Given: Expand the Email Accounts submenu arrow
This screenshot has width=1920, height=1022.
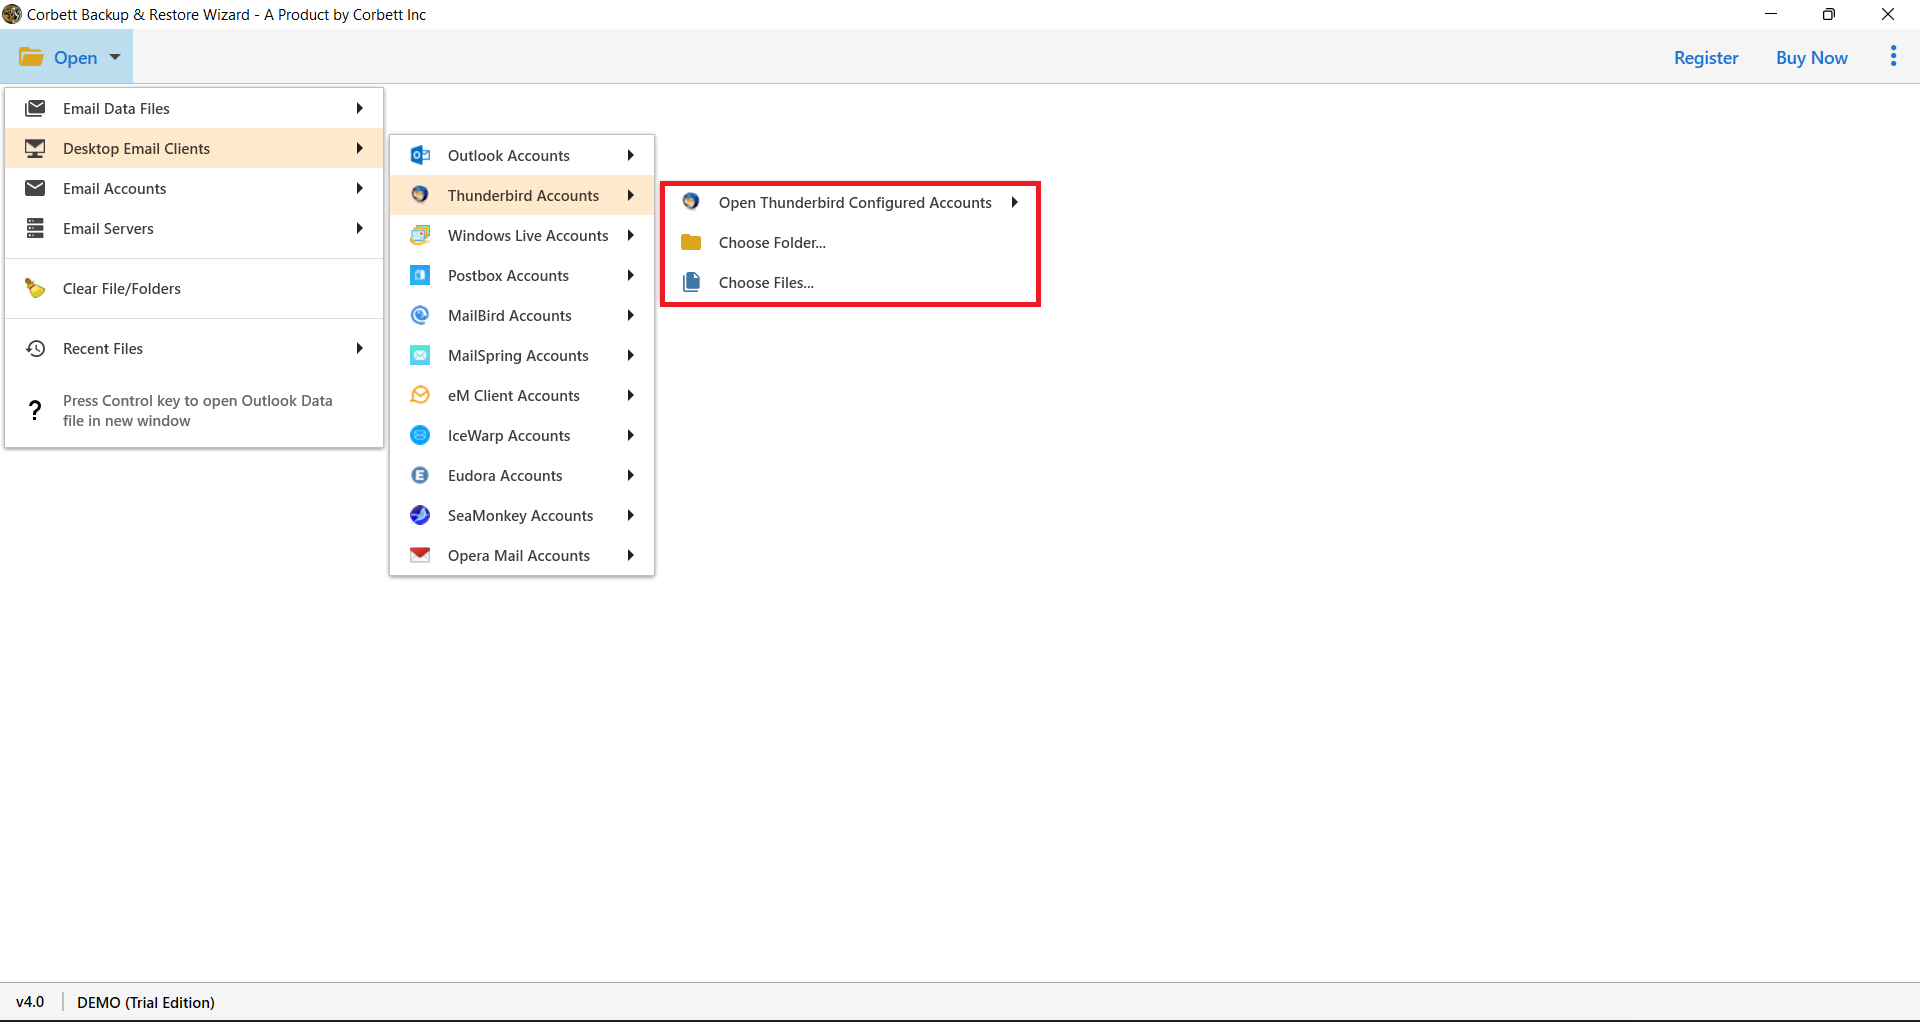Looking at the screenshot, I should pos(359,188).
